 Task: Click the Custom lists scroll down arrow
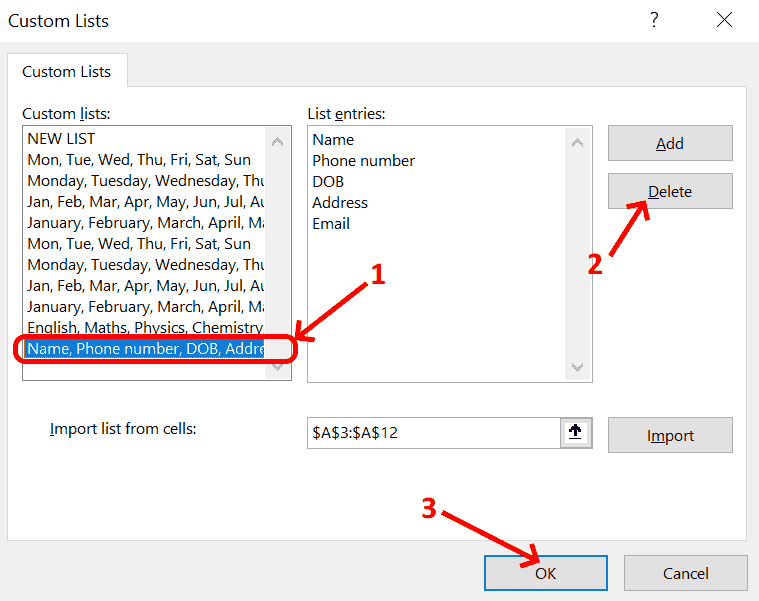[x=277, y=367]
